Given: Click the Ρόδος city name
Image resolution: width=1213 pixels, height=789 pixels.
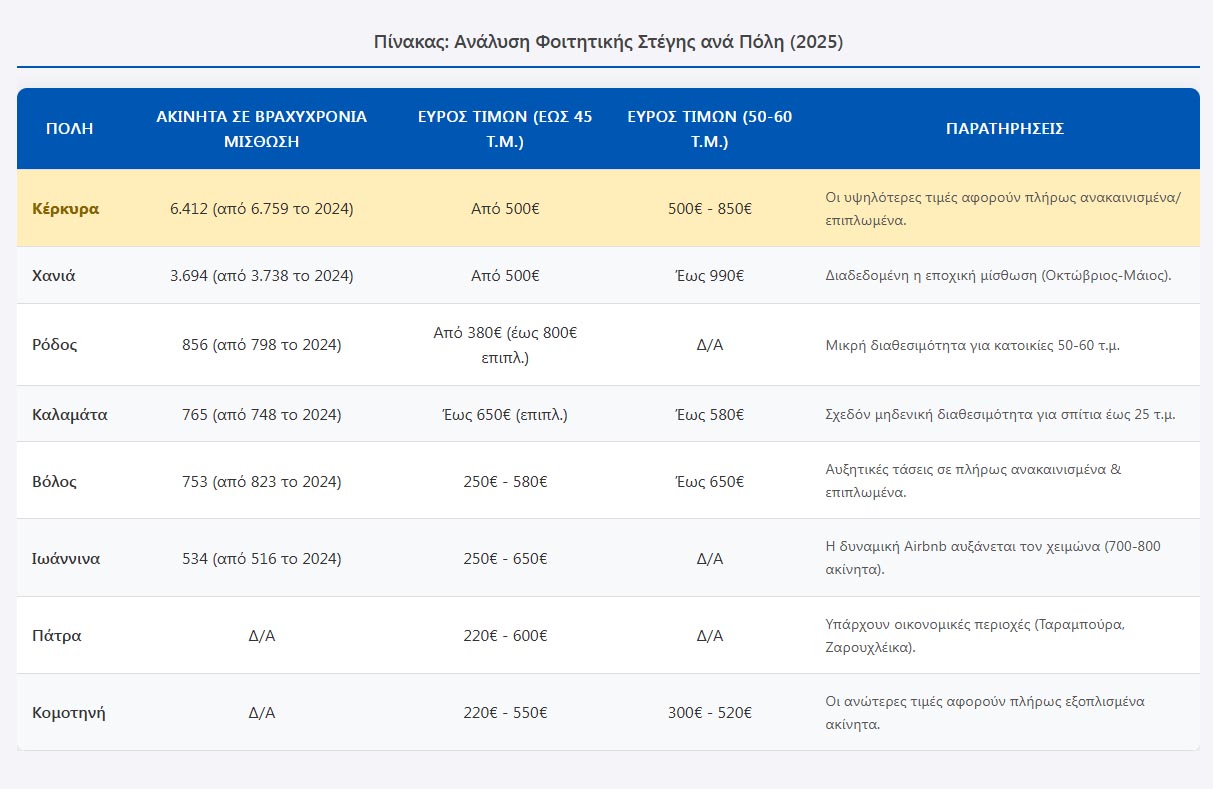Looking at the screenshot, I should pos(55,345).
